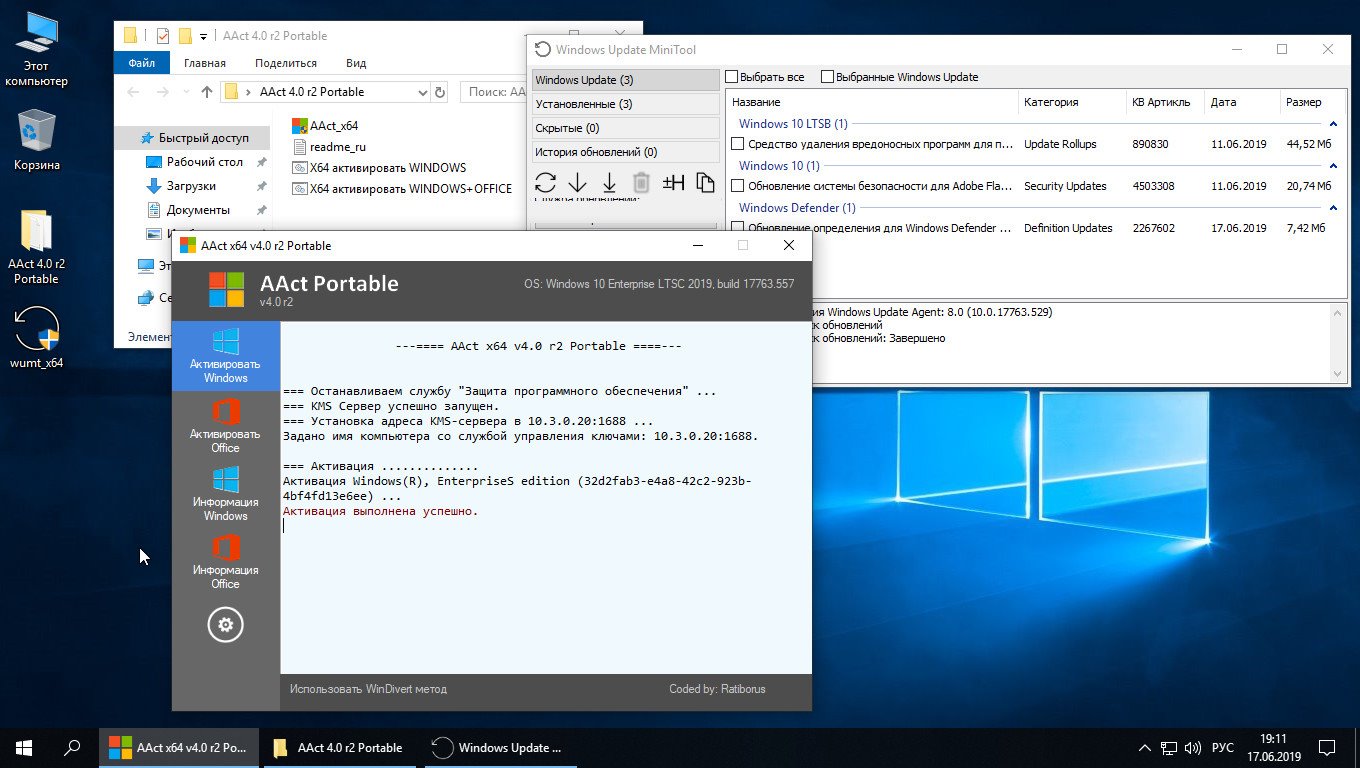Open Вид ribbon tab
Screen dimensions: 1360x768
click(x=356, y=63)
